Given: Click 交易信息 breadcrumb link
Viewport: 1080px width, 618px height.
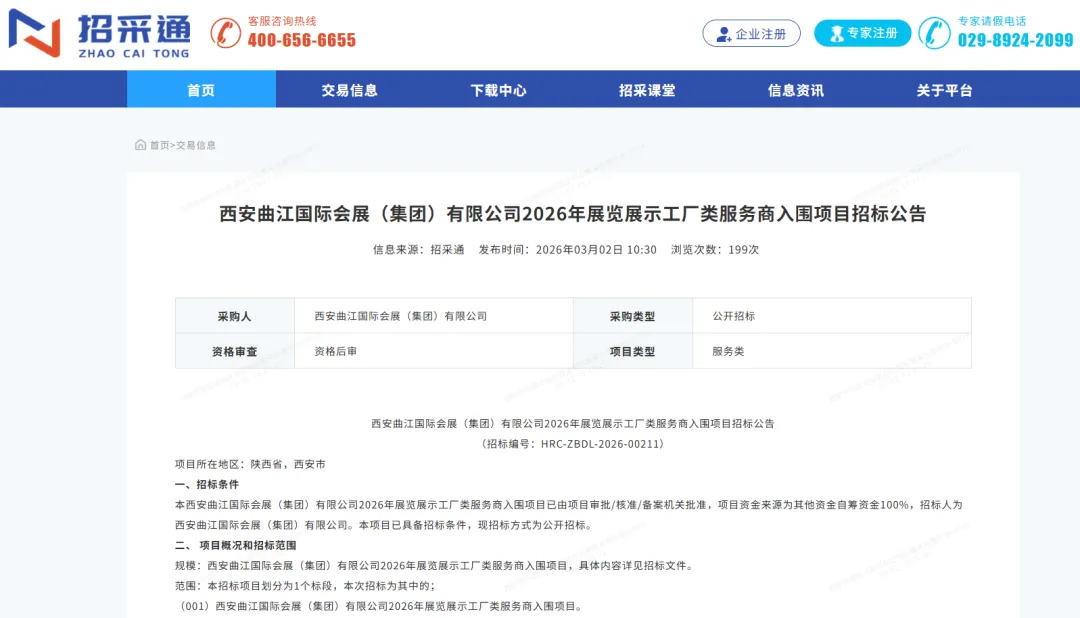Looking at the screenshot, I should (196, 145).
